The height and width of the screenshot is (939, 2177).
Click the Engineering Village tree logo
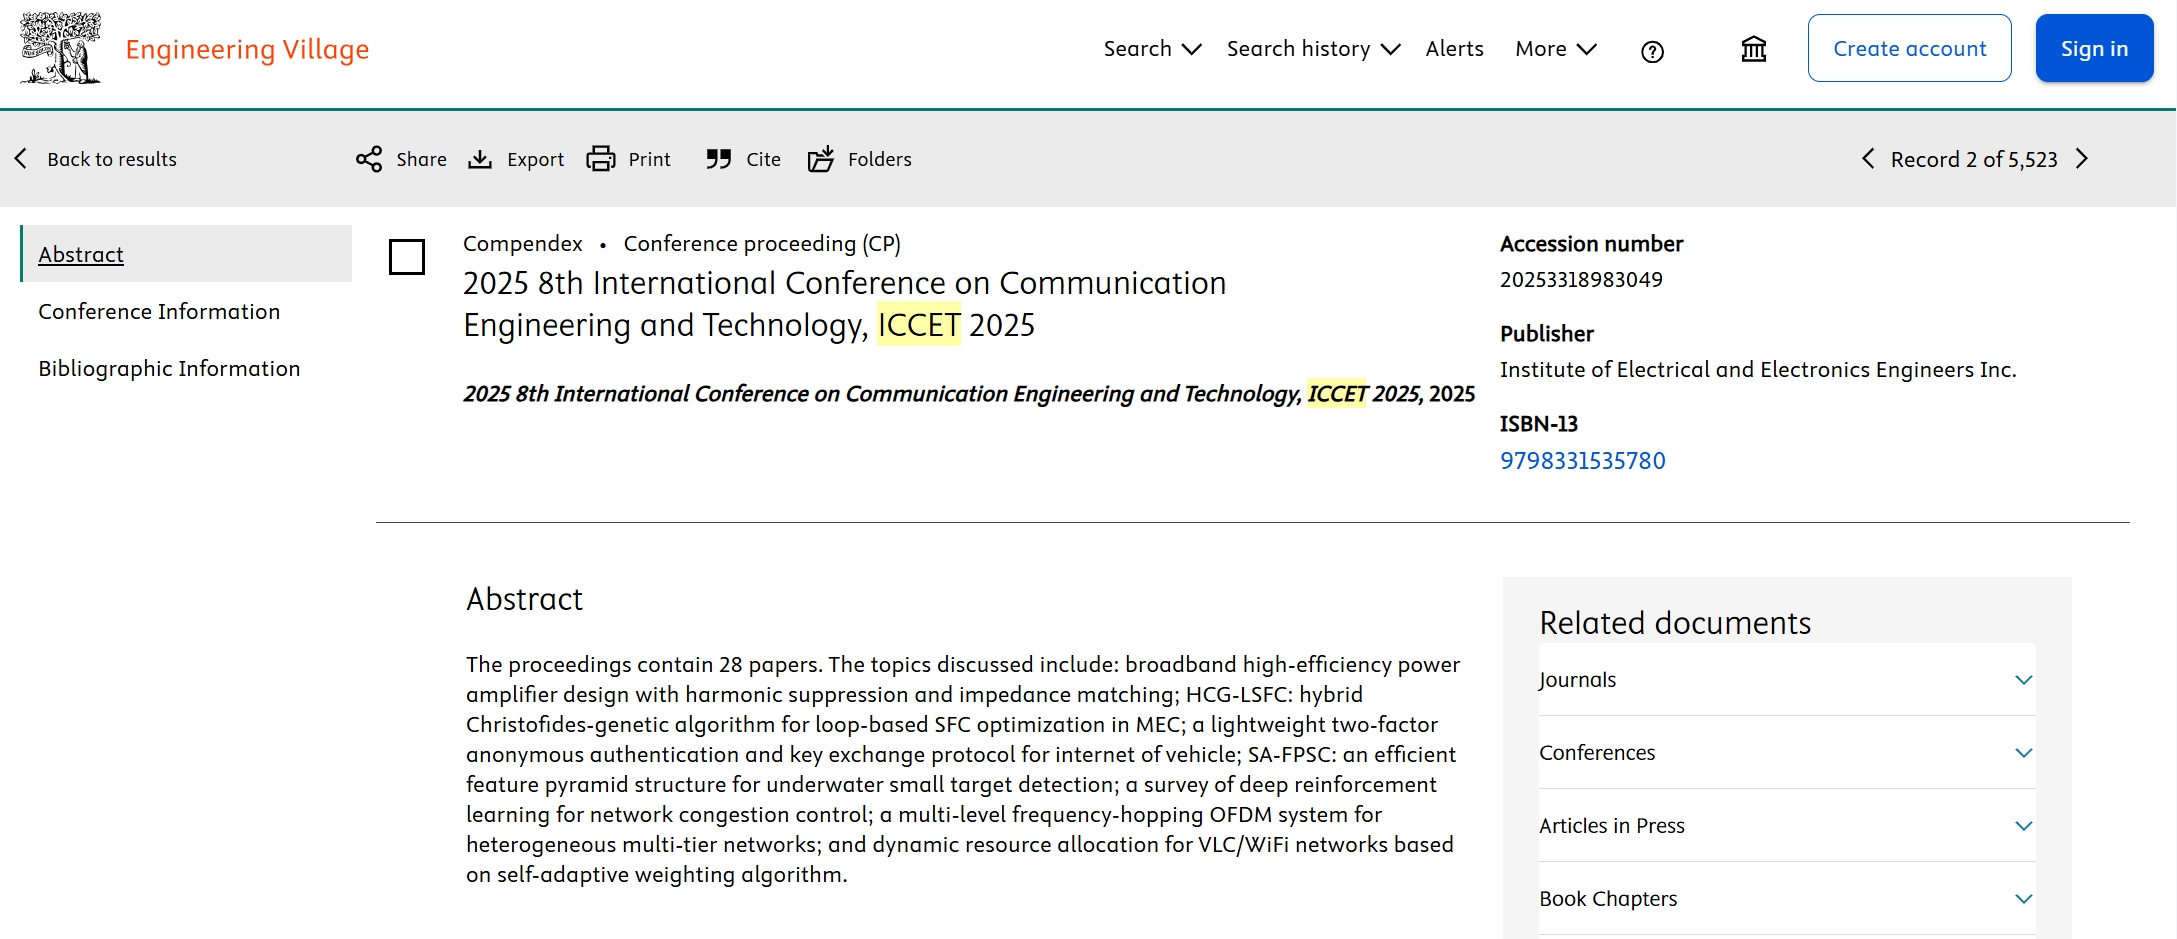tap(61, 49)
